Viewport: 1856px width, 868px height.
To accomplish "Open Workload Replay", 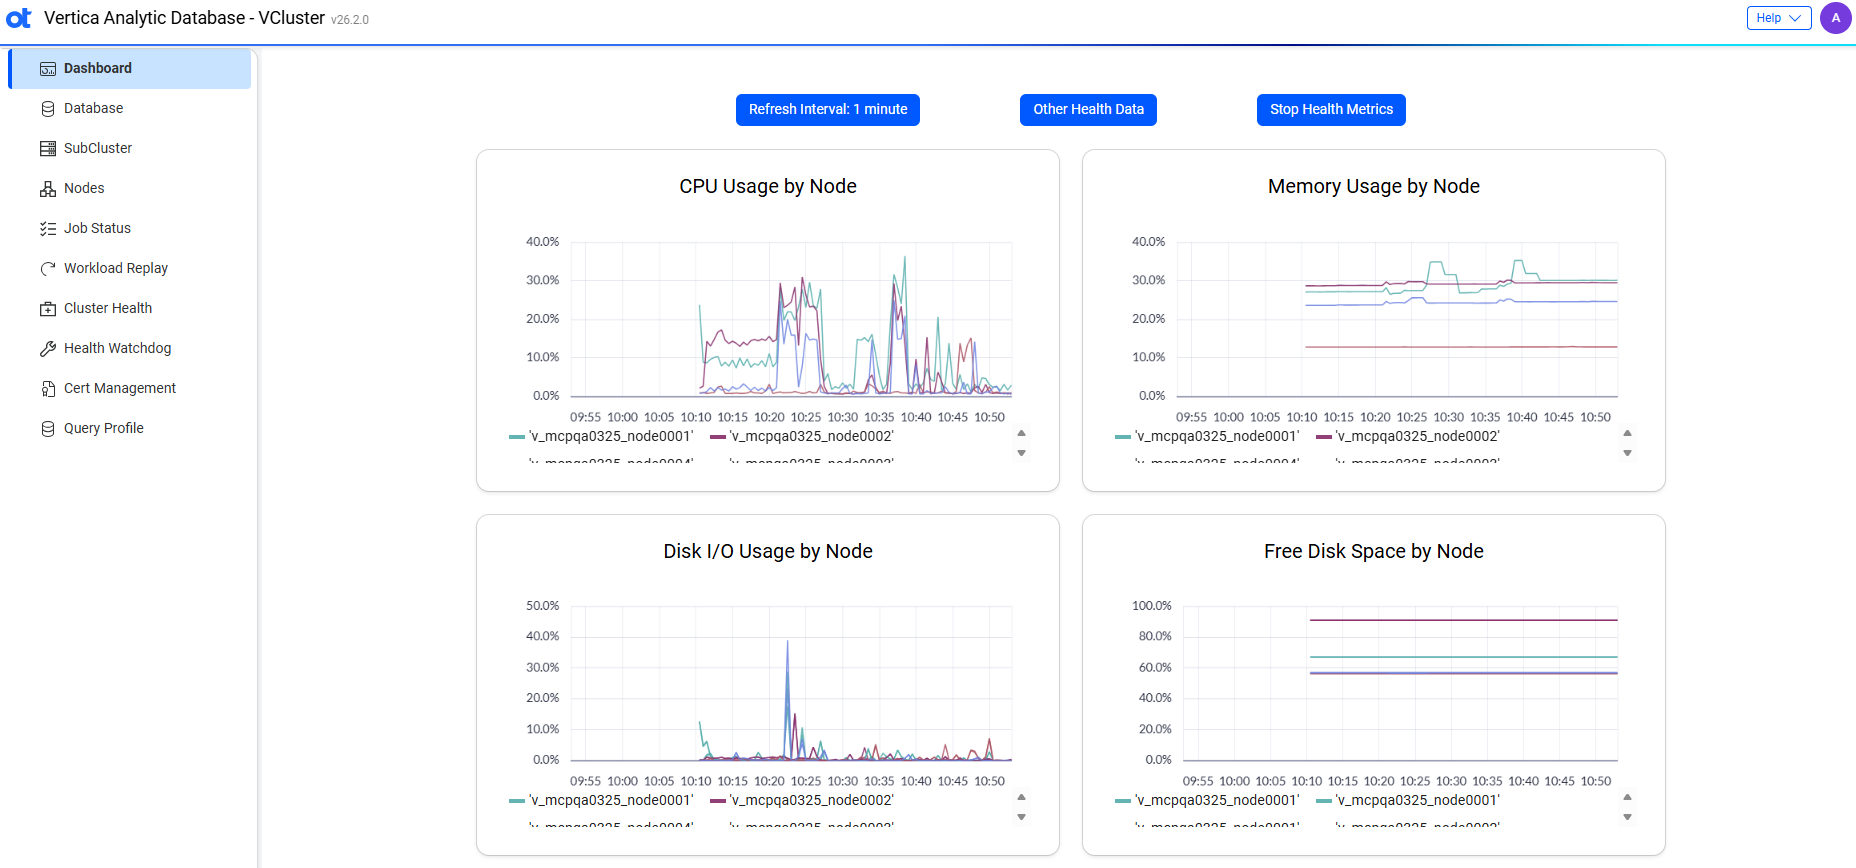I will click(x=130, y=268).
